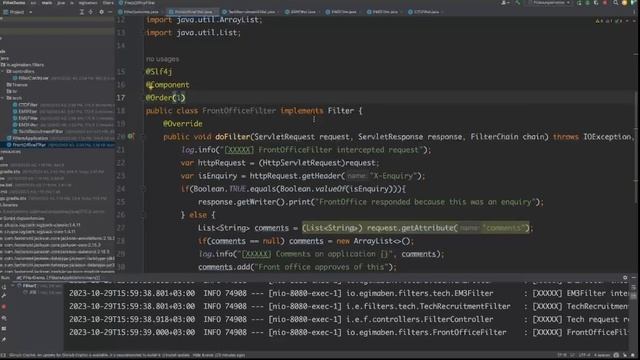Click the status bar tool-window toggle icon
The image size is (640, 360).
coord(2,356)
